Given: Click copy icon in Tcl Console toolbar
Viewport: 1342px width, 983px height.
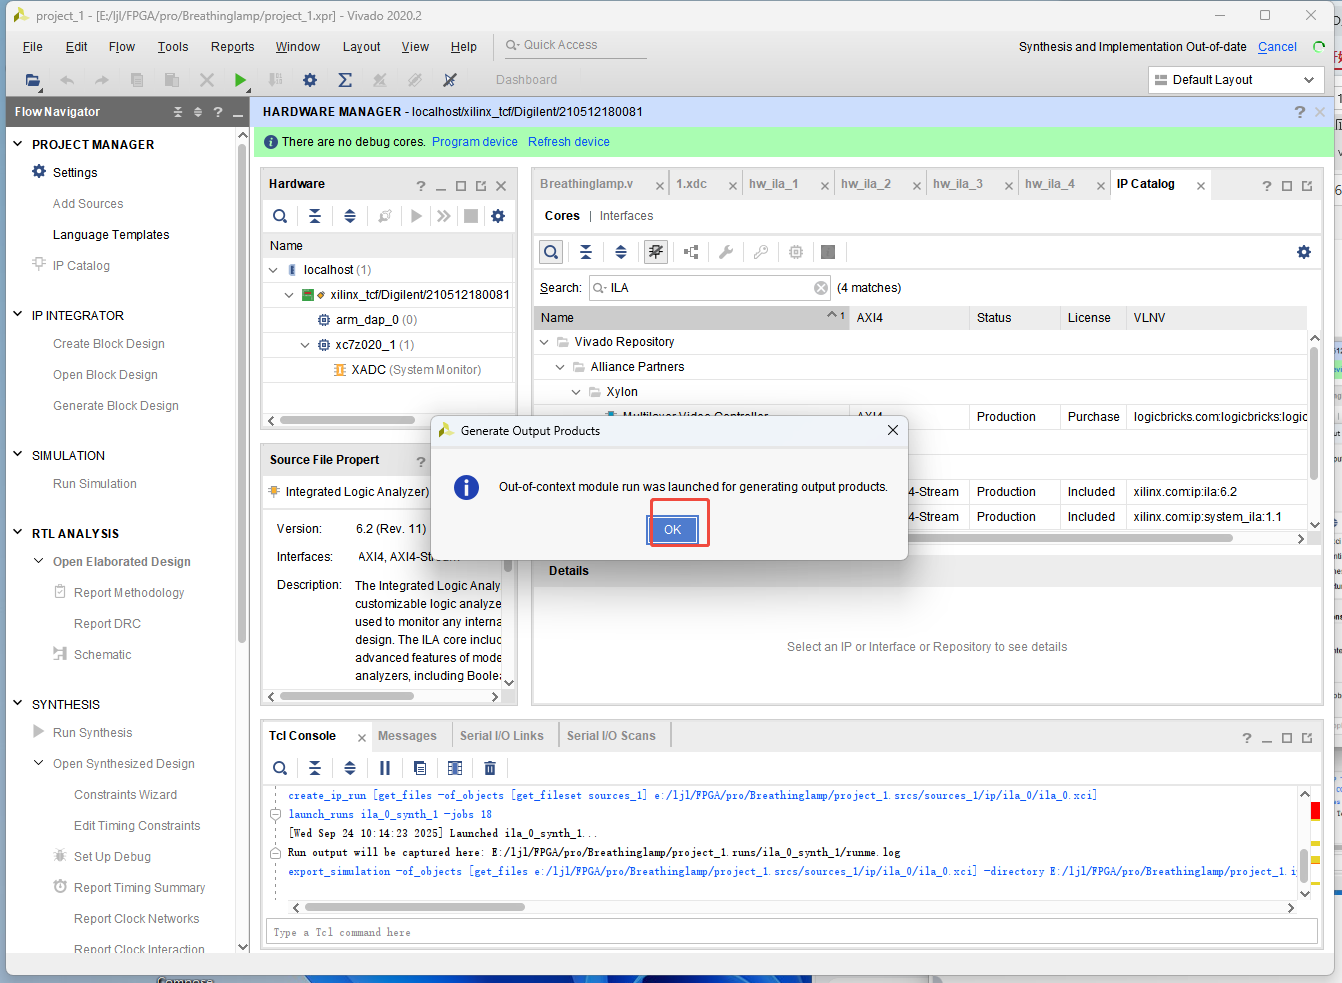Looking at the screenshot, I should (x=420, y=768).
